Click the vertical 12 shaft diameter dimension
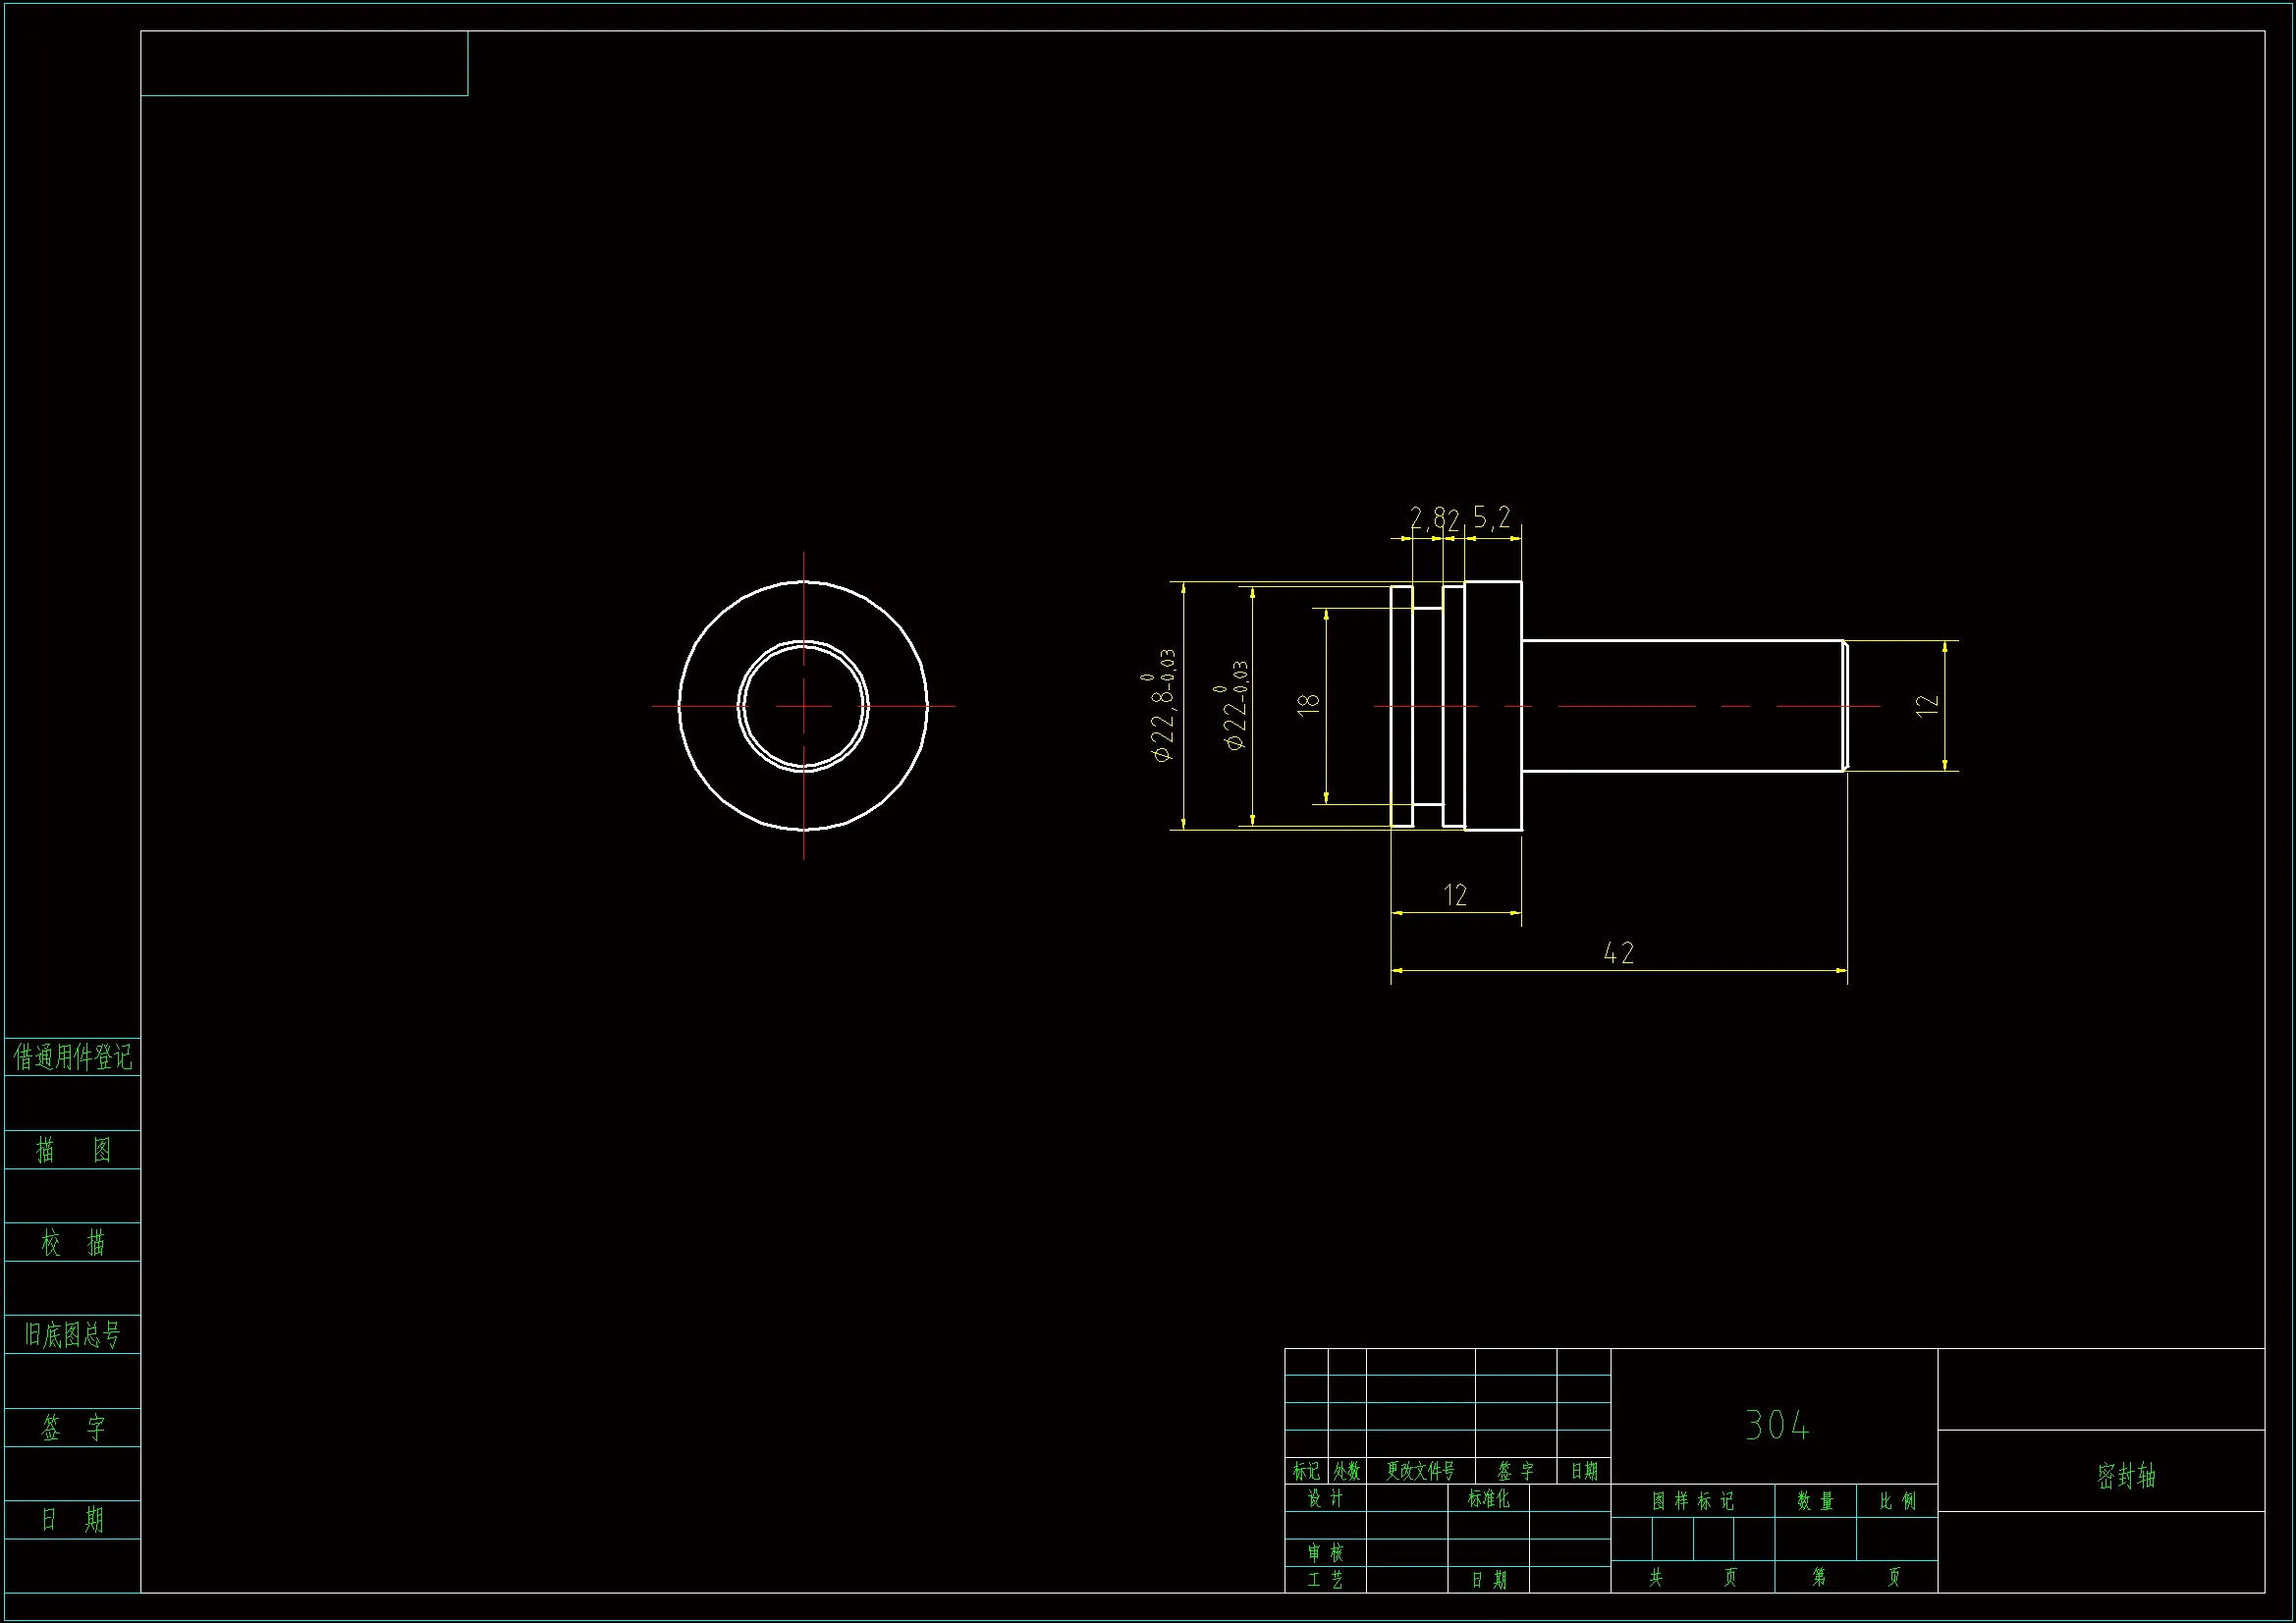 click(x=1927, y=704)
